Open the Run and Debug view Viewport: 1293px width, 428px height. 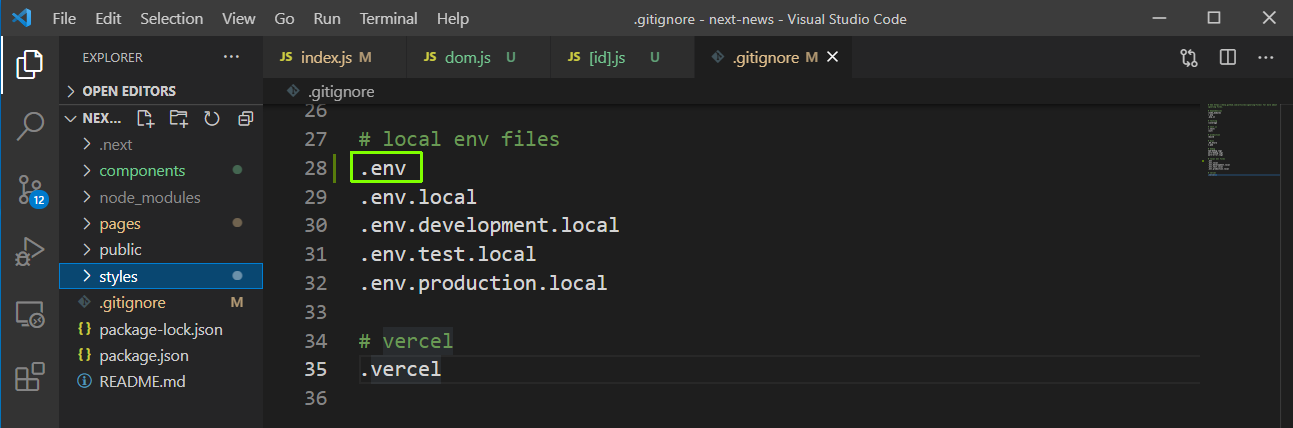click(x=30, y=252)
